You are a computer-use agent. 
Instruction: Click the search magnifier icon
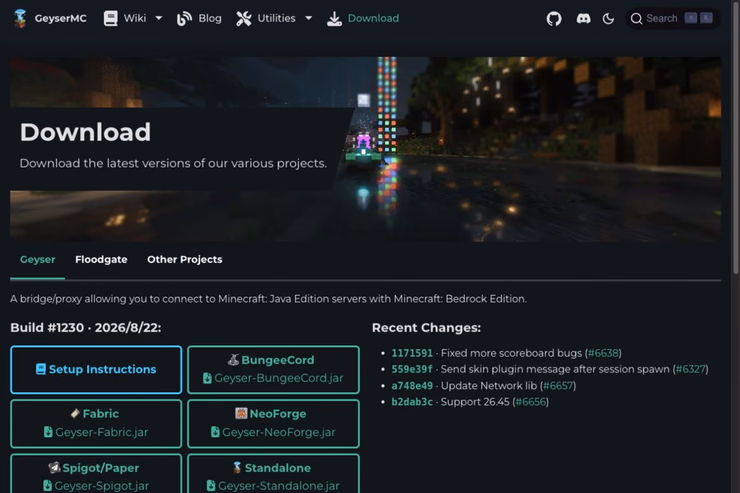636,18
